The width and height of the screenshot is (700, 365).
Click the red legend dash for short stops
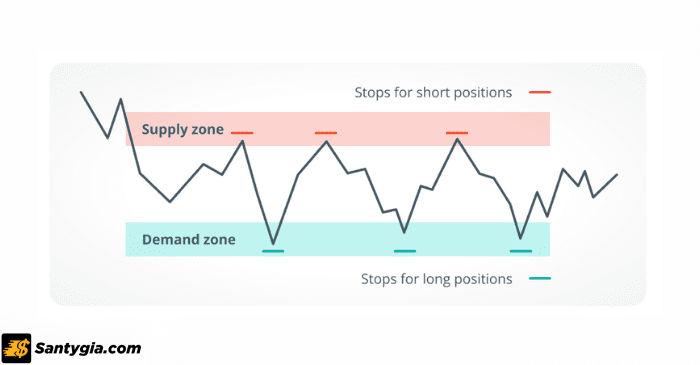[x=540, y=92]
